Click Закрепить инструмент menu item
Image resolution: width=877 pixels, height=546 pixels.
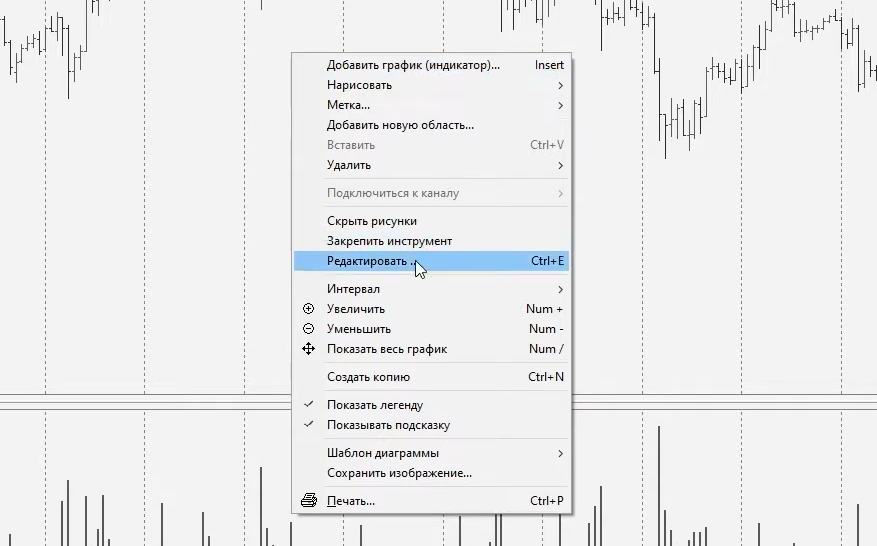(389, 241)
